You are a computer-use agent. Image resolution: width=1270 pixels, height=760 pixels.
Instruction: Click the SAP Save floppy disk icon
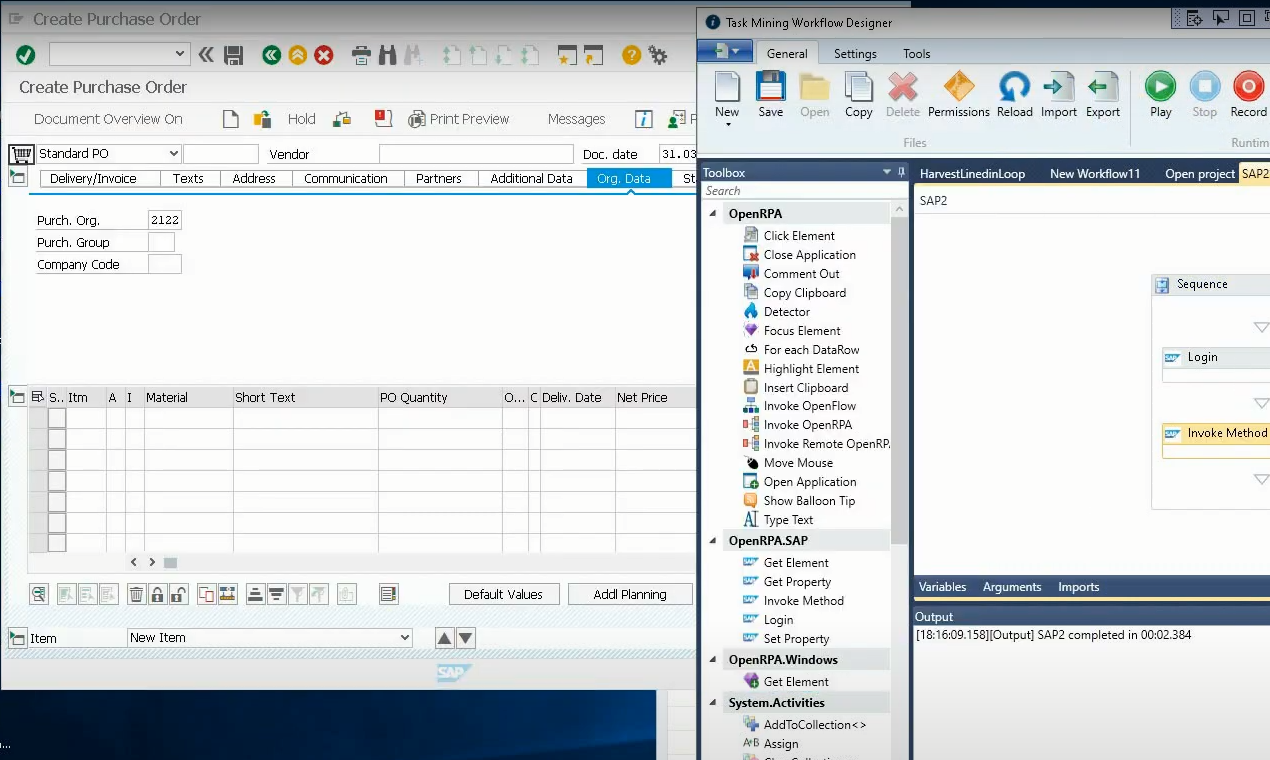(x=234, y=55)
